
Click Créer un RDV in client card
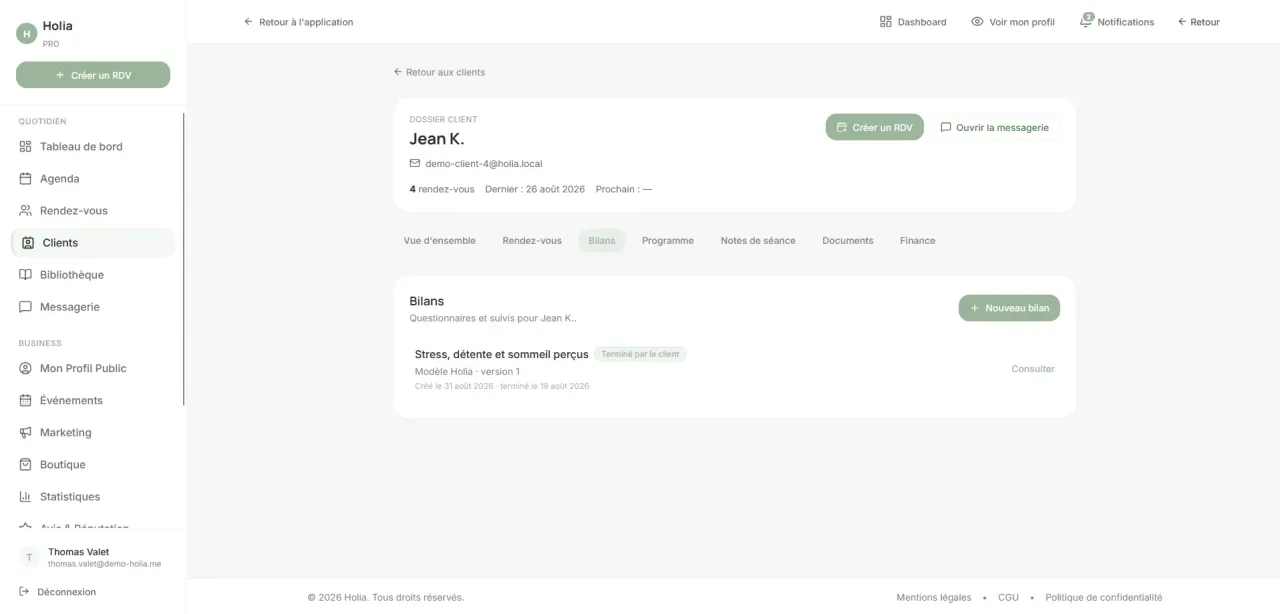pos(874,127)
